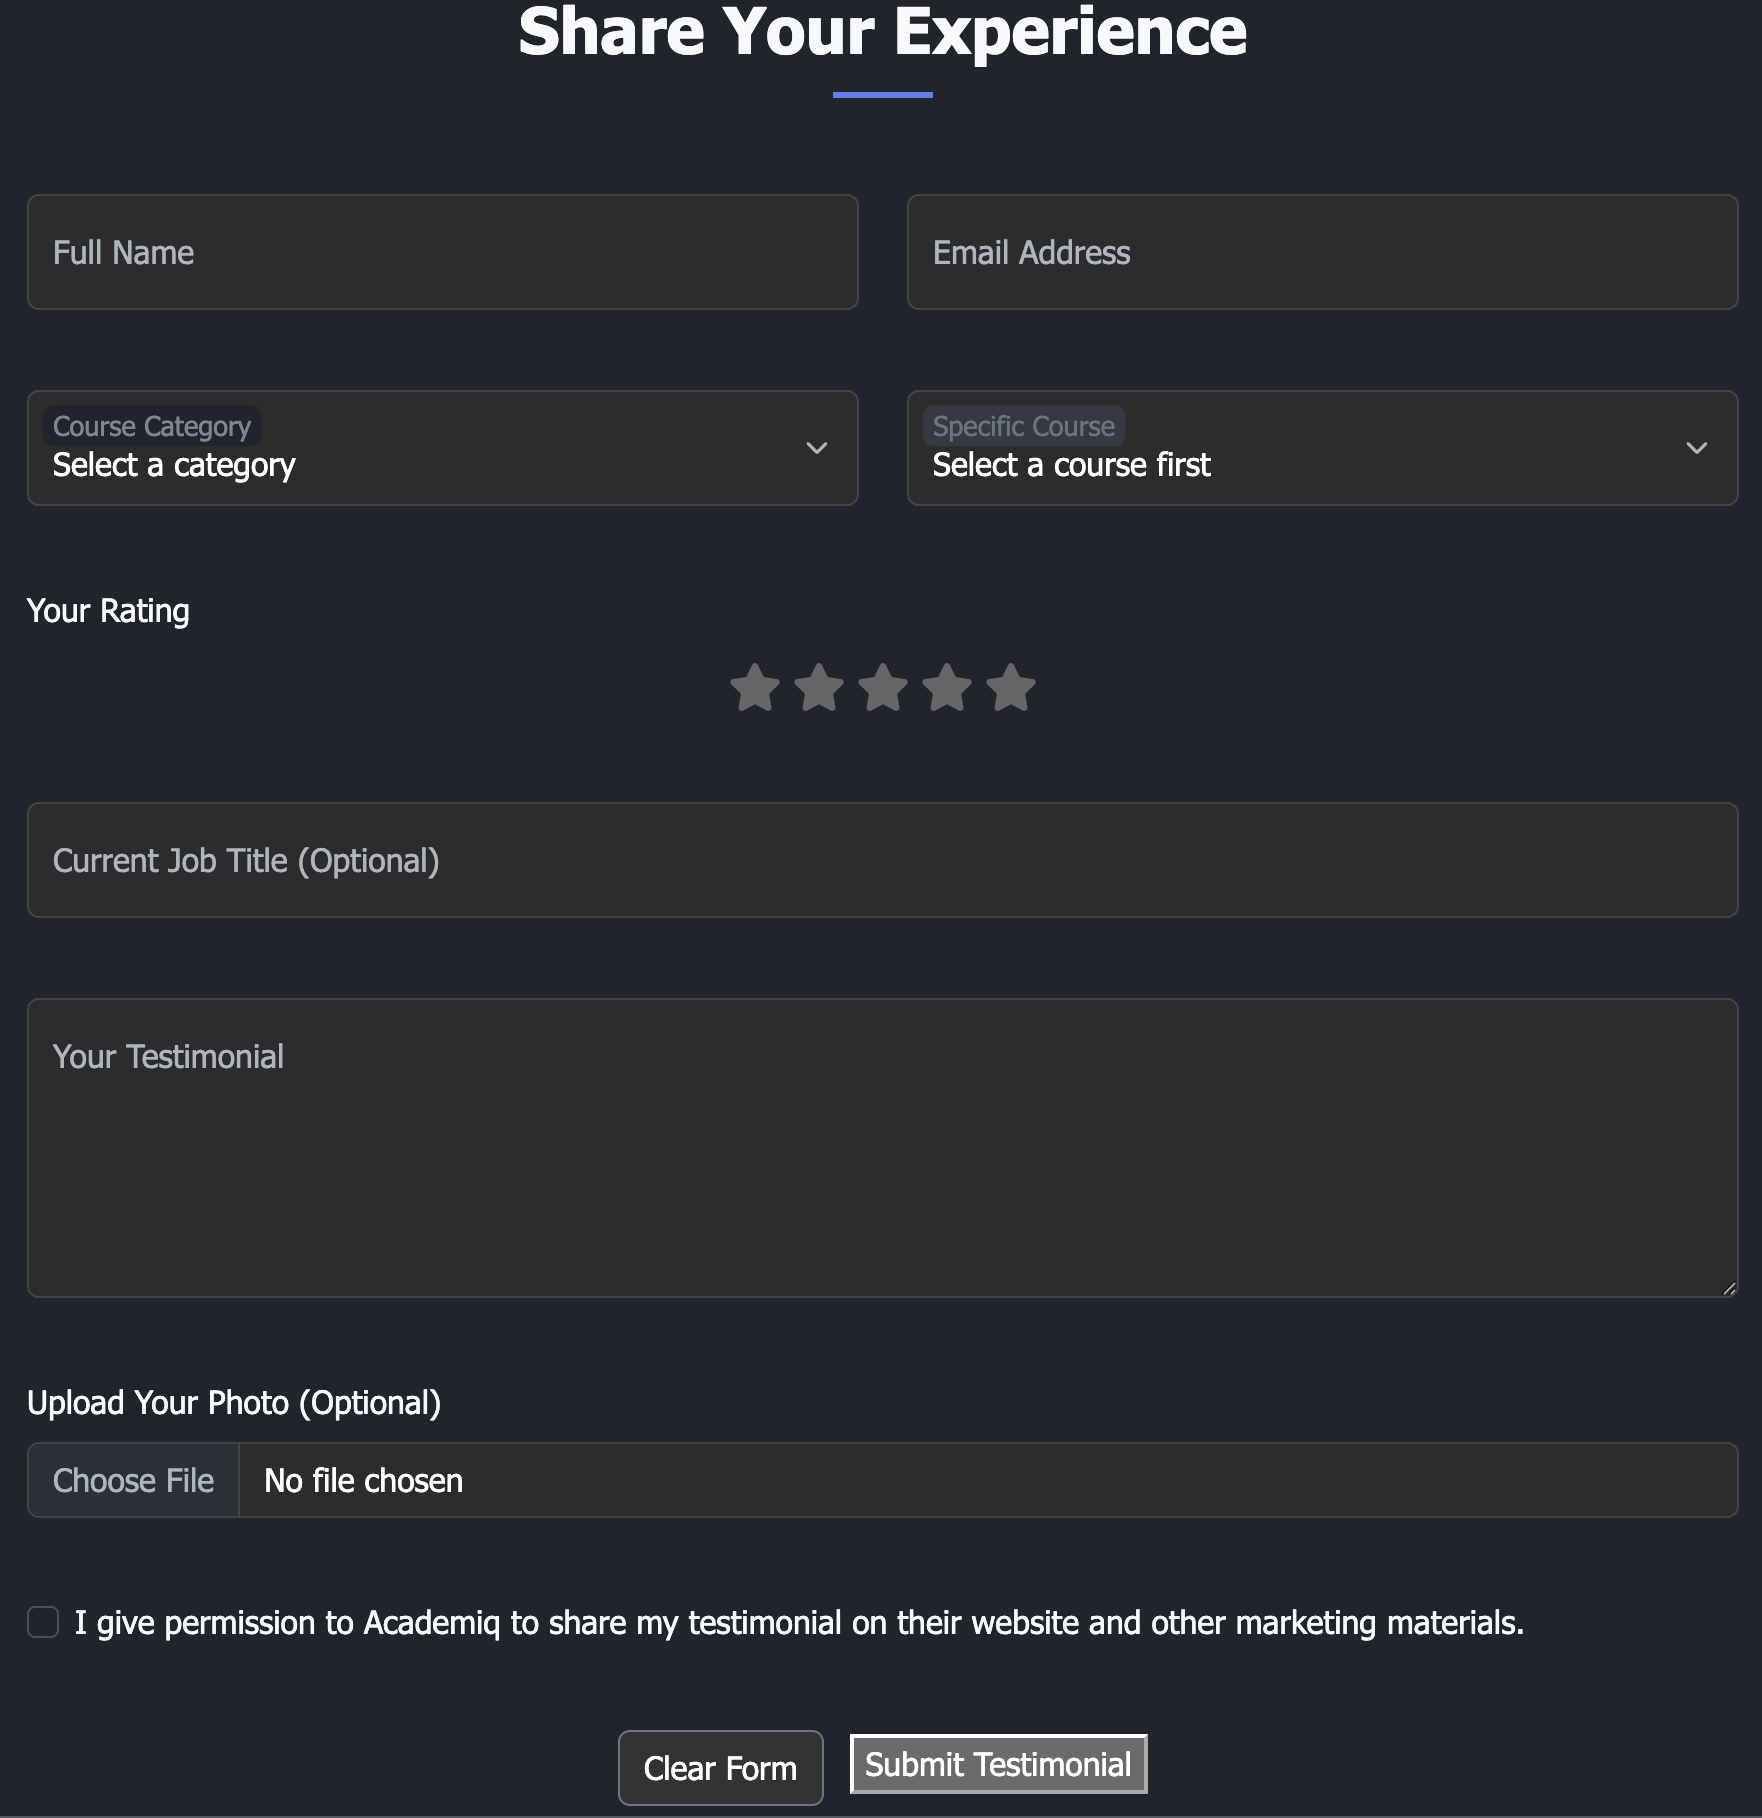Select the Current Job Title field
This screenshot has width=1762, height=1818.
point(882,860)
